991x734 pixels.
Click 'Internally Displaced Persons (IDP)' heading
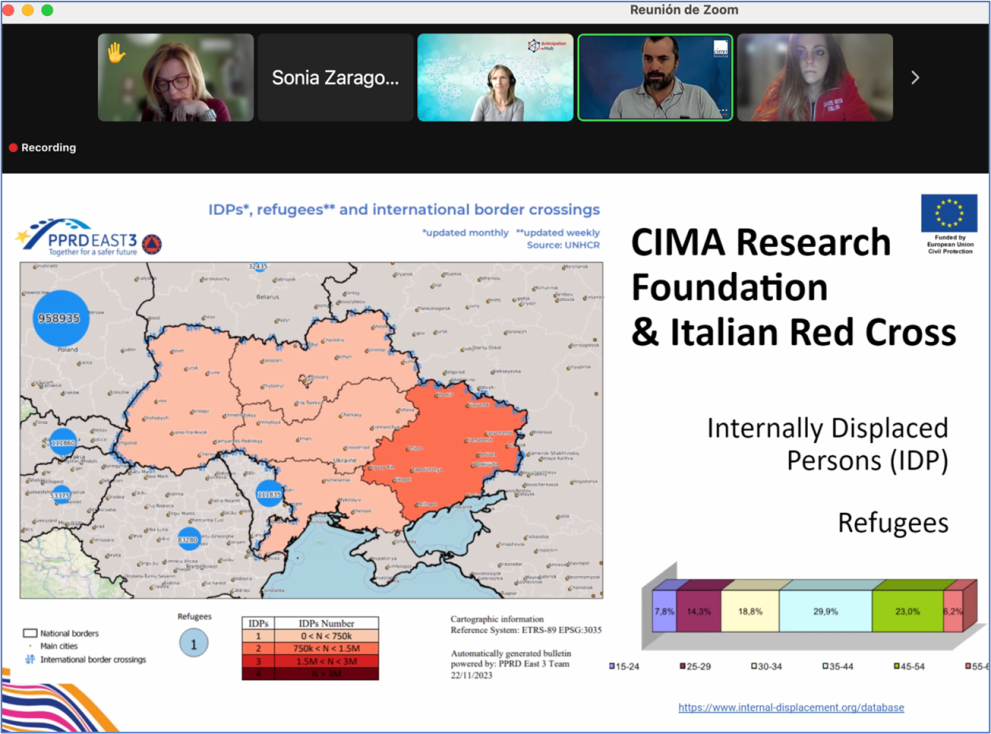point(827,444)
